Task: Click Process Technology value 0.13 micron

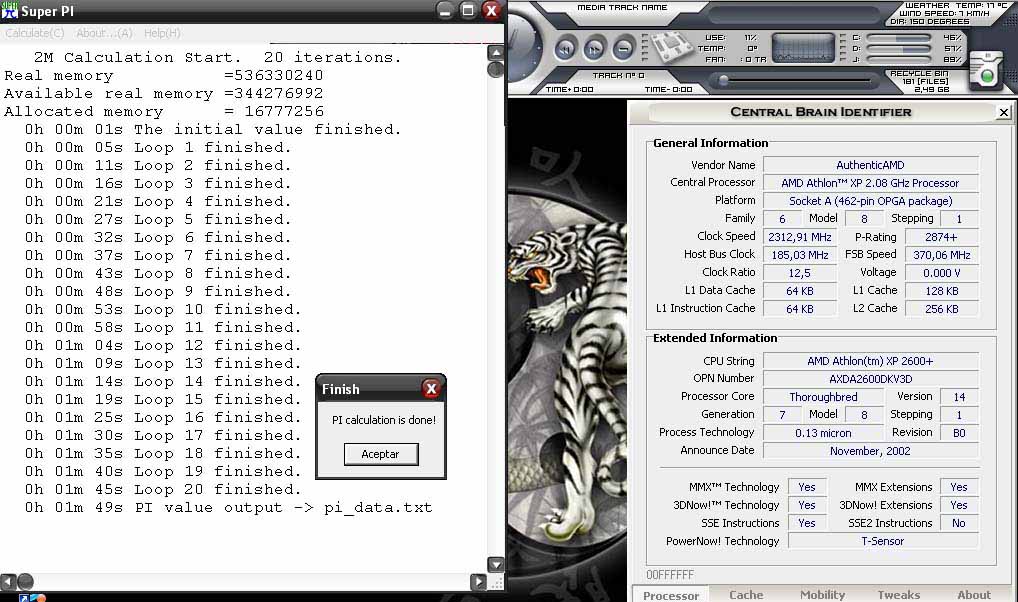Action: click(x=823, y=433)
